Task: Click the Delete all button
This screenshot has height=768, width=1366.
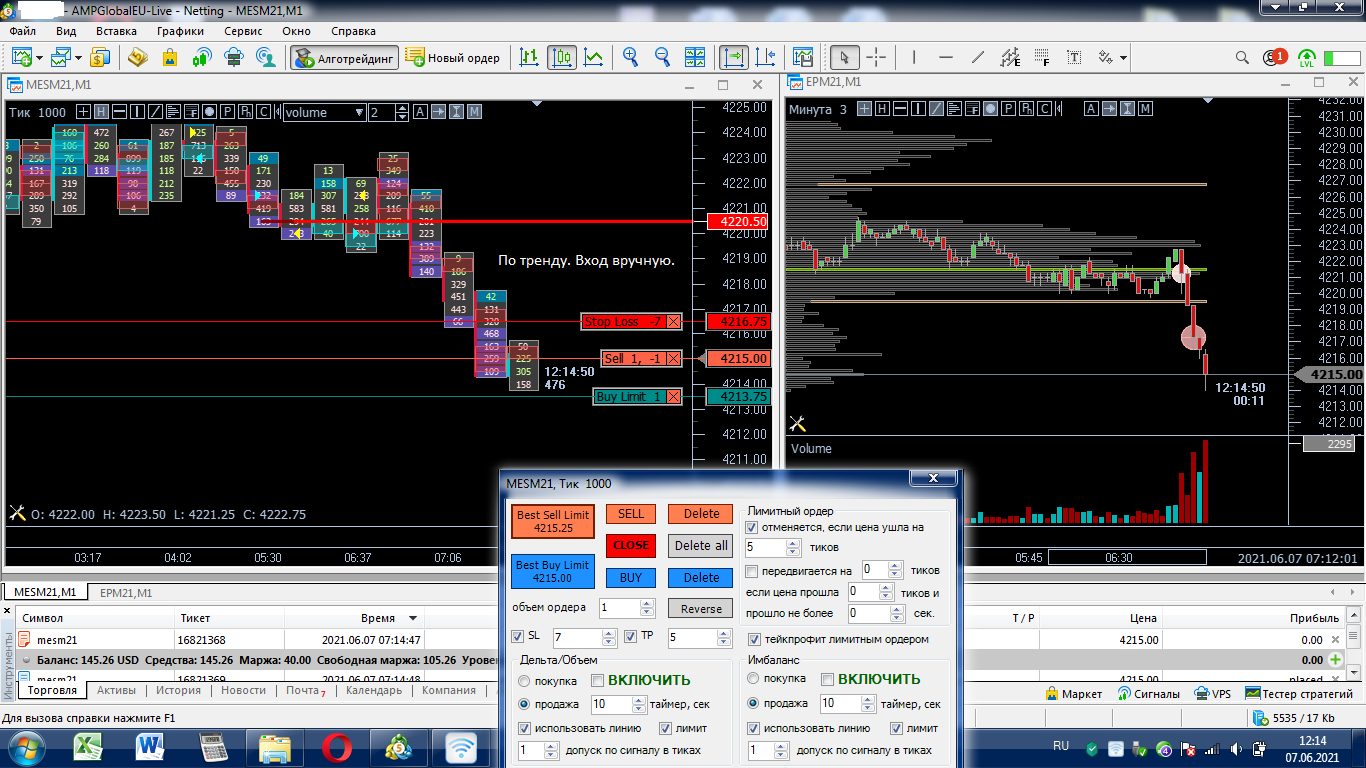Action: click(701, 546)
